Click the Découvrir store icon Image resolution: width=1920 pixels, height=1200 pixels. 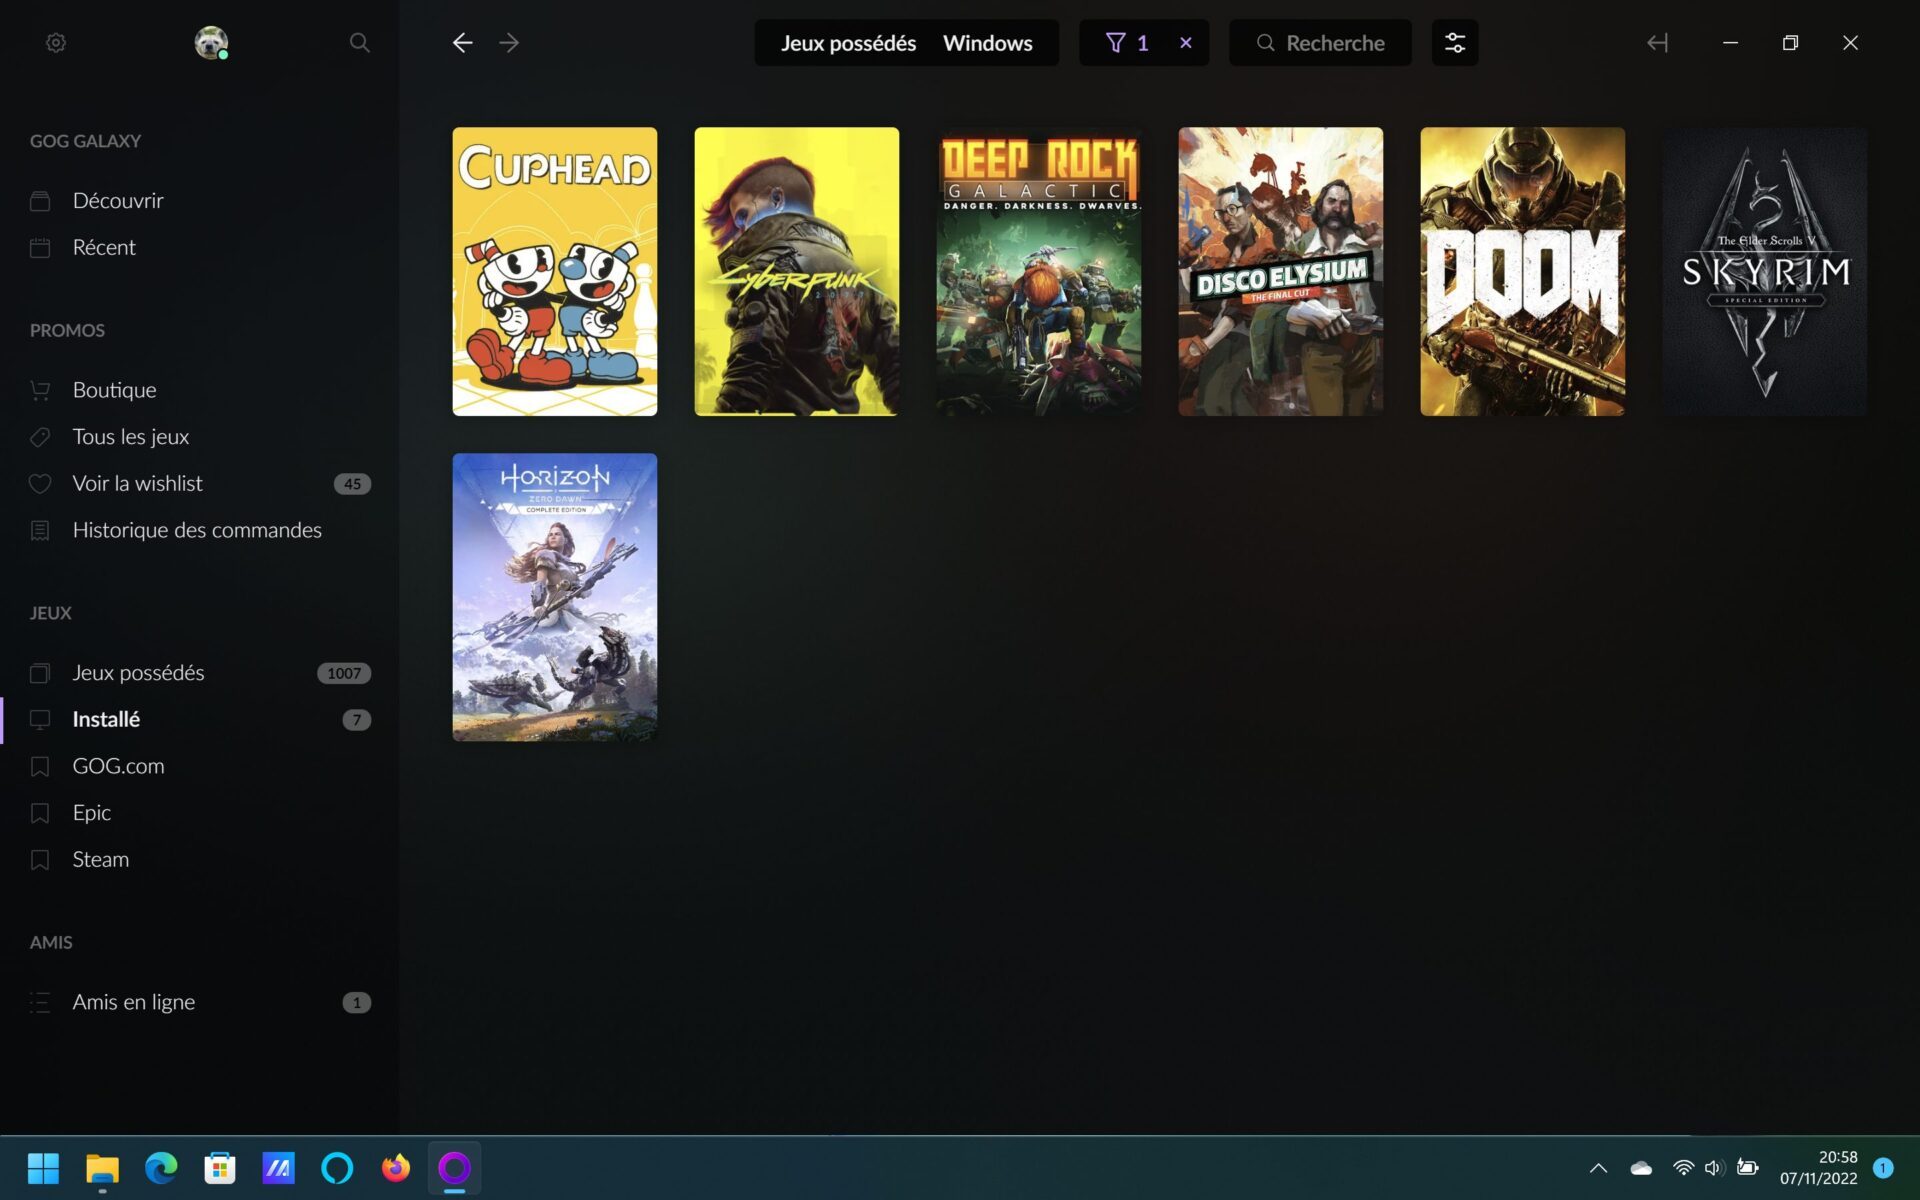(40, 201)
